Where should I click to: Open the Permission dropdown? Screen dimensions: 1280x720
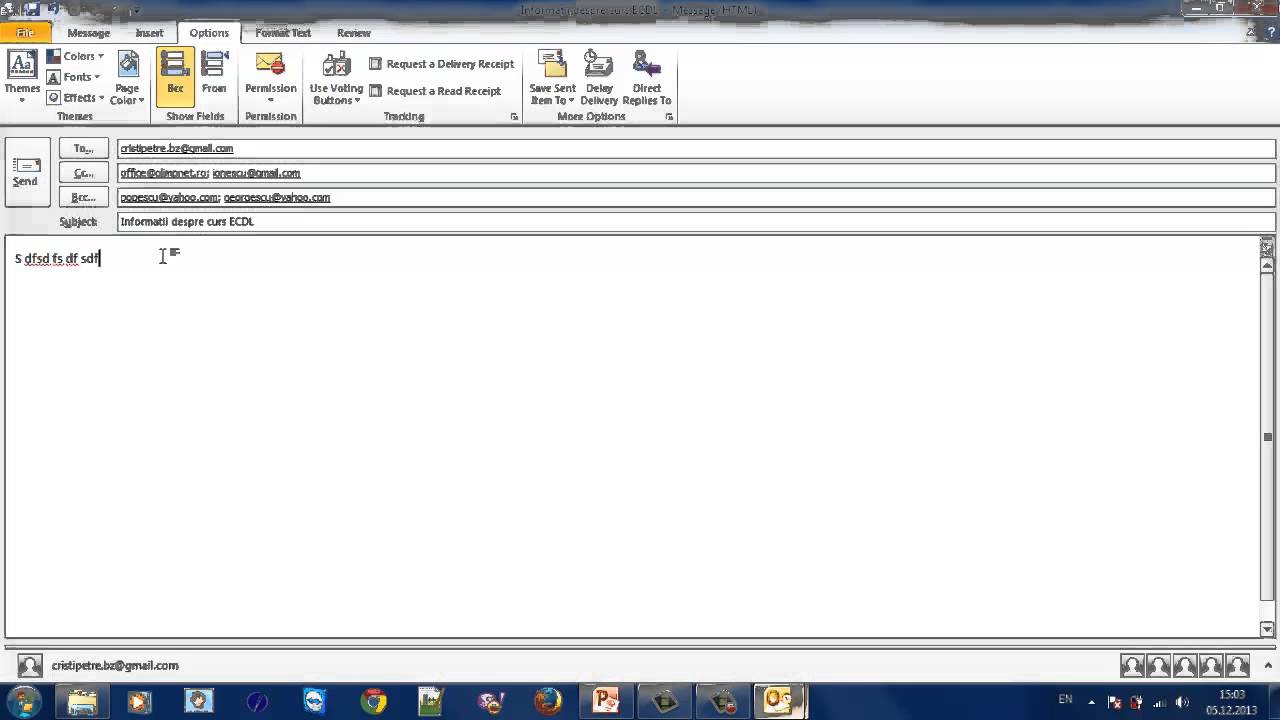[270, 78]
